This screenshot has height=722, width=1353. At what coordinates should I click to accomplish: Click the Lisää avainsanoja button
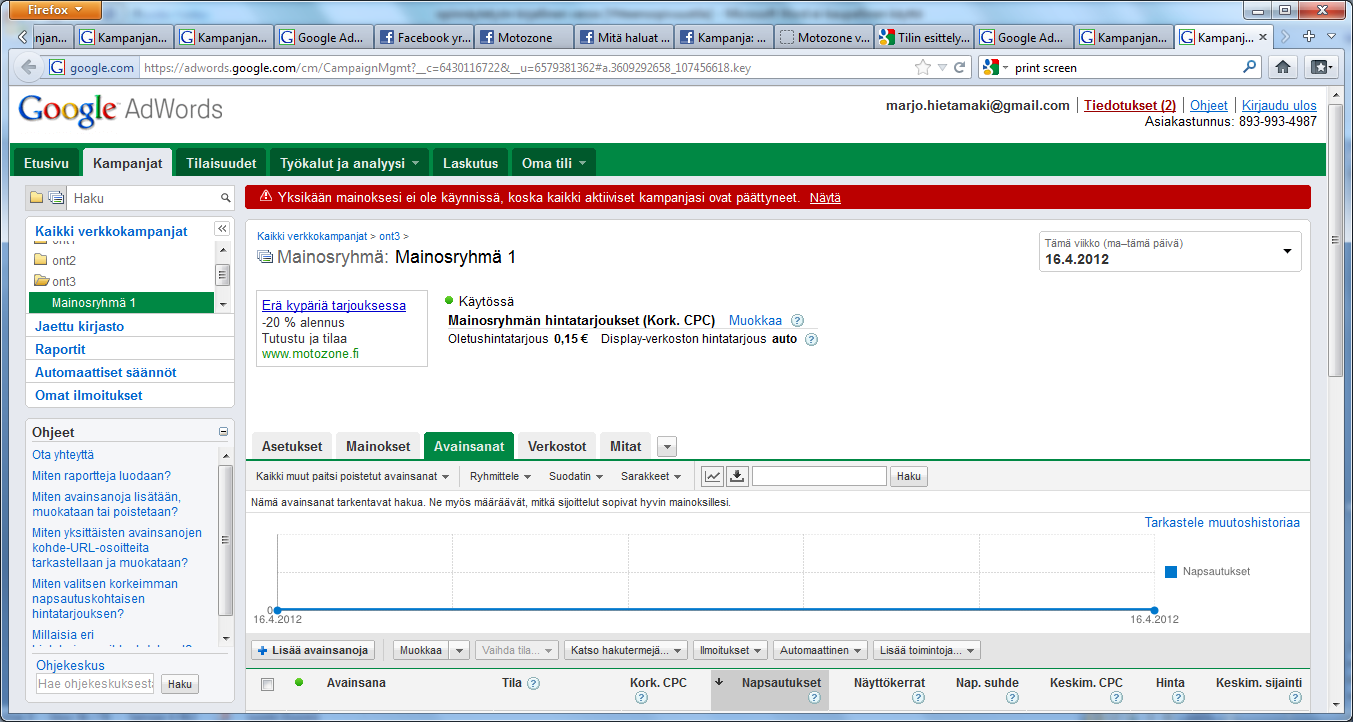tap(314, 650)
